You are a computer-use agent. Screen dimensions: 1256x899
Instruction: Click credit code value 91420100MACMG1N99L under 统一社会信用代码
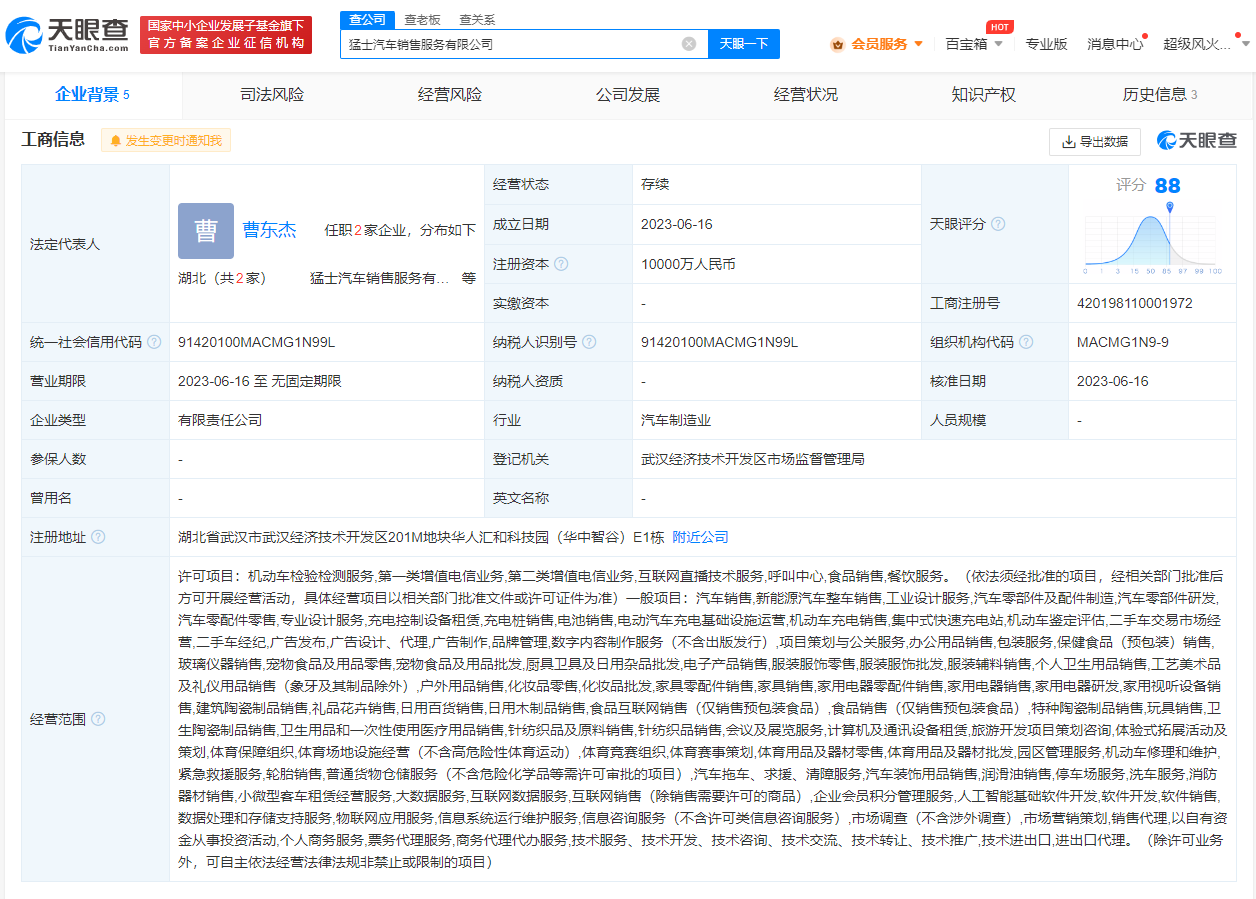[x=257, y=342]
